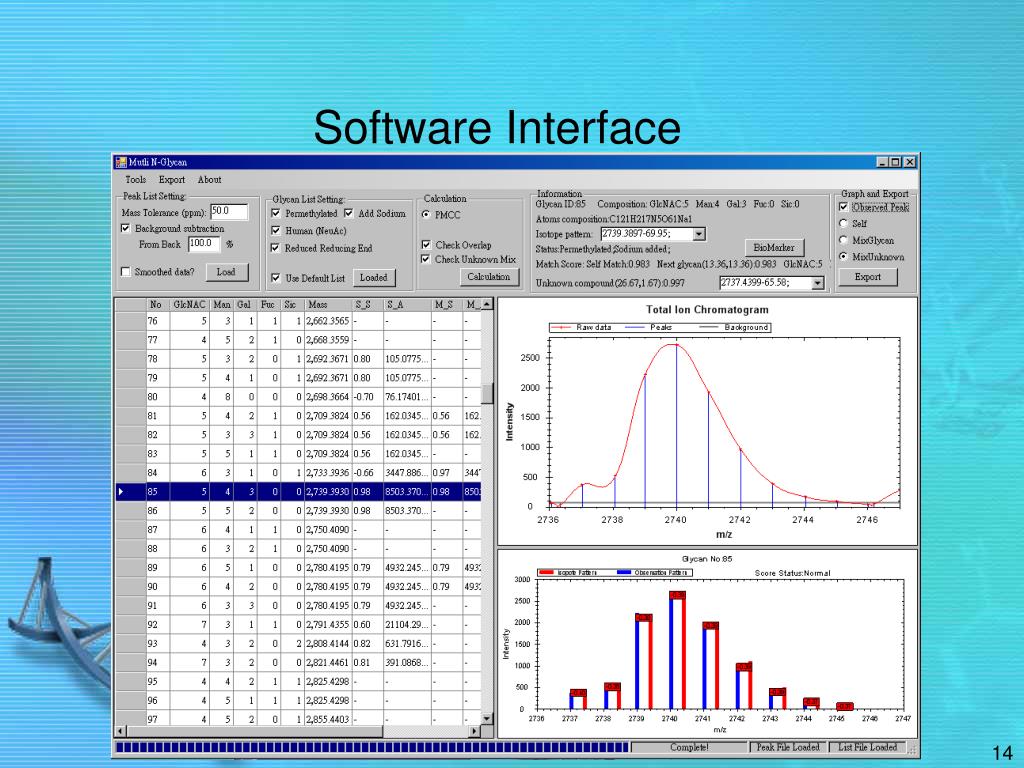This screenshot has width=1024, height=768.
Task: Click the row selector arrow for row 85
Action: [x=123, y=491]
